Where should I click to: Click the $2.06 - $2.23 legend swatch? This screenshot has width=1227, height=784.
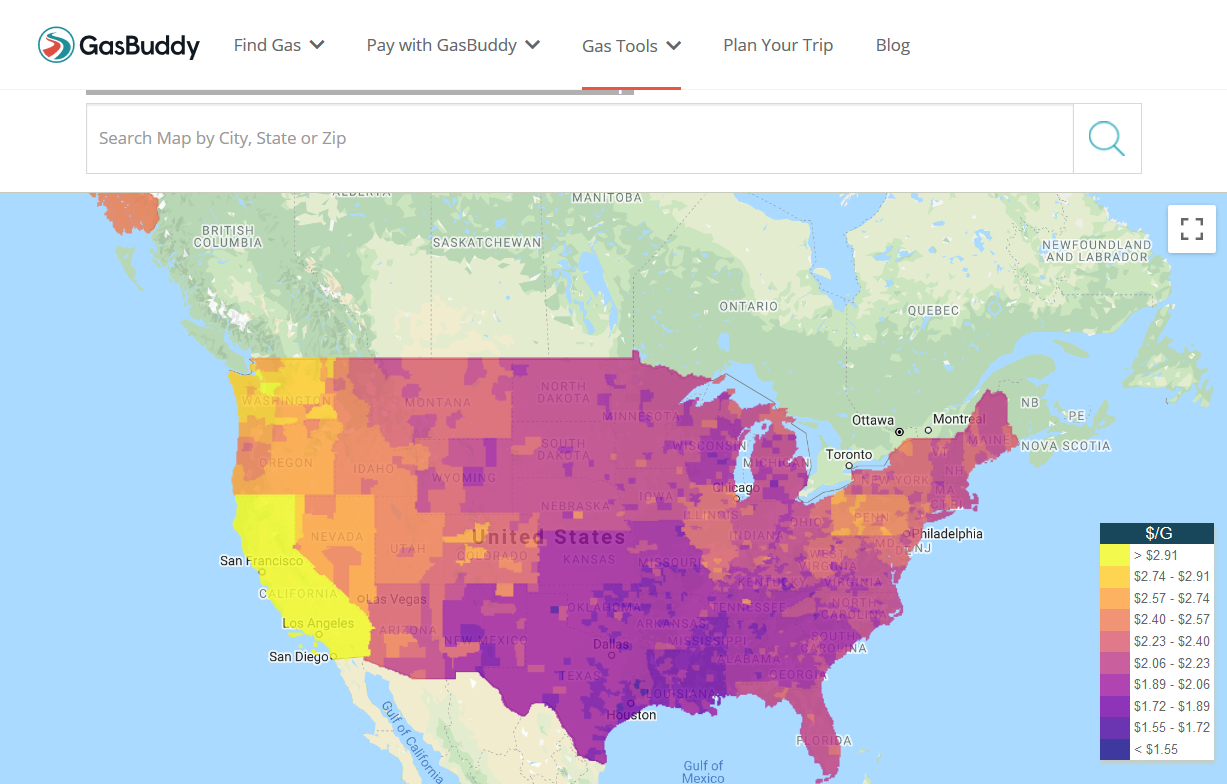[1115, 663]
